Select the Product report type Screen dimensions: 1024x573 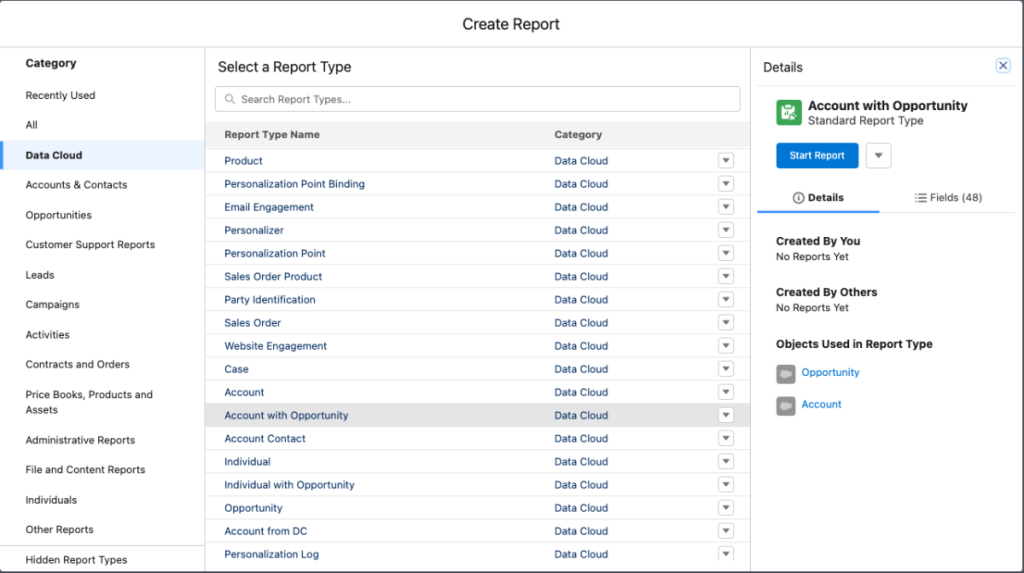(243, 161)
